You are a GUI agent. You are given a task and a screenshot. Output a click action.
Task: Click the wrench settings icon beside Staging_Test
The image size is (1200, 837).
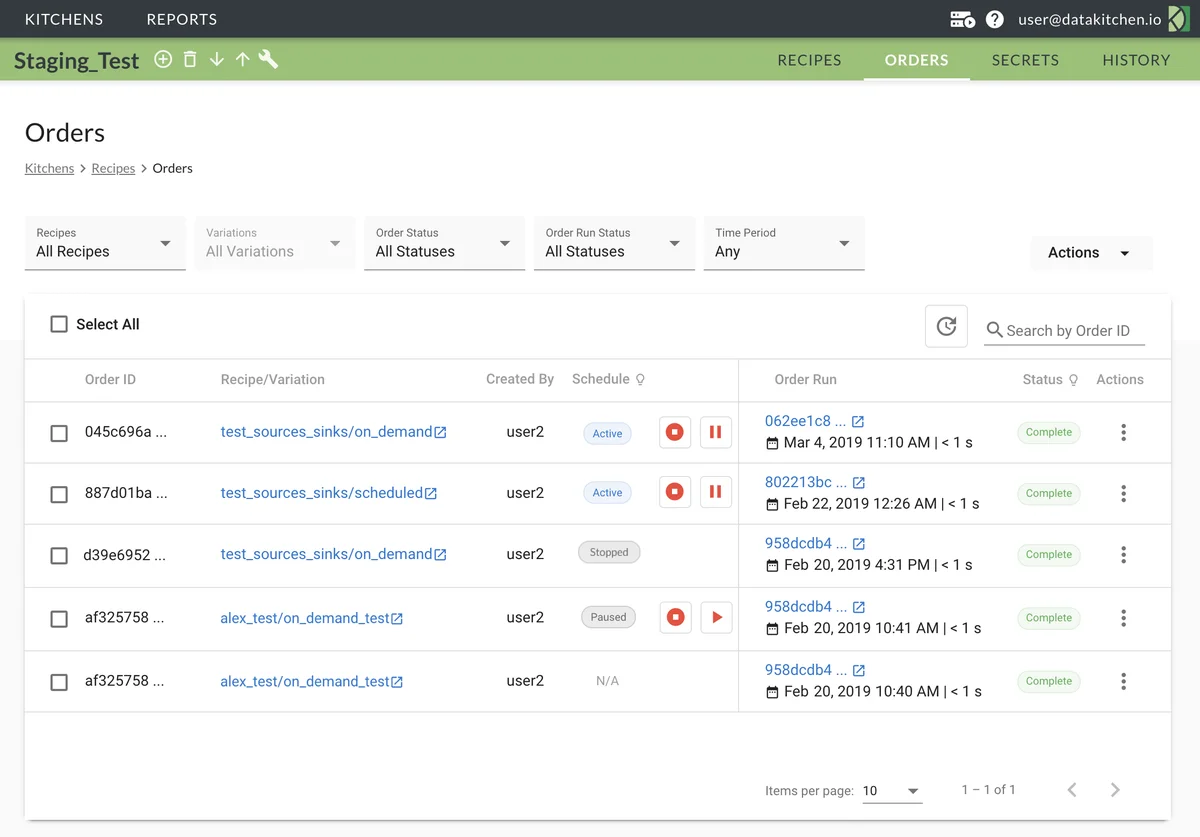tap(268, 60)
